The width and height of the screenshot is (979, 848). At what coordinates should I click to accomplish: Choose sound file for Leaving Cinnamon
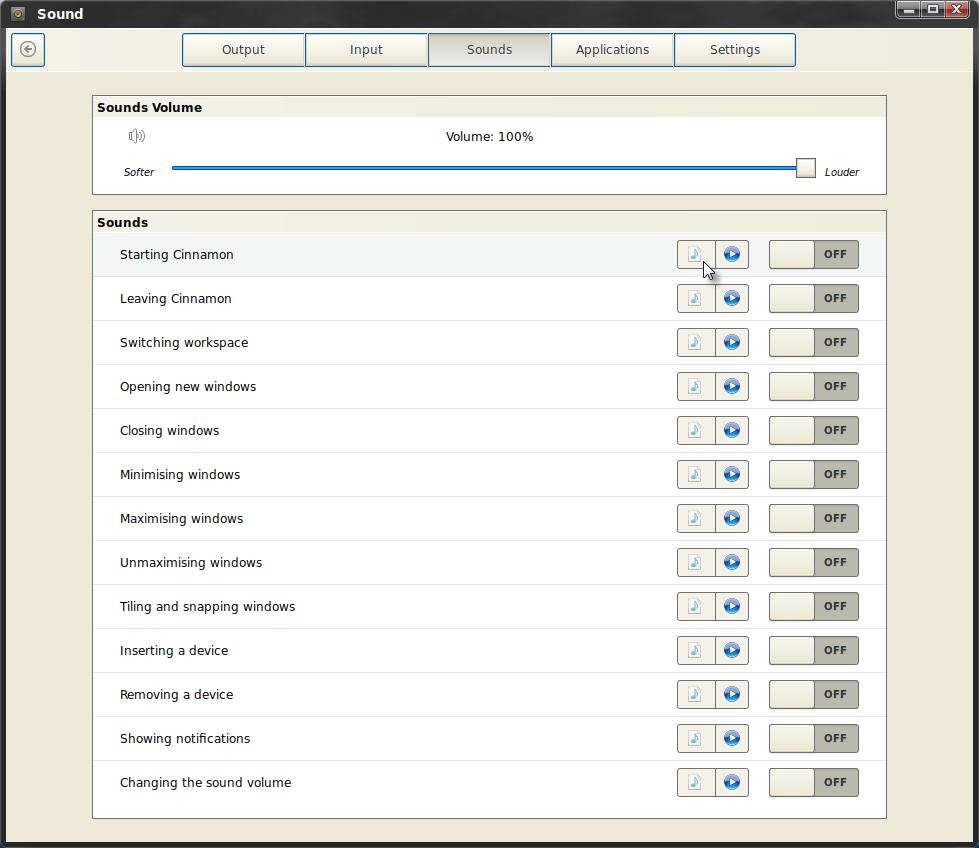tap(695, 298)
